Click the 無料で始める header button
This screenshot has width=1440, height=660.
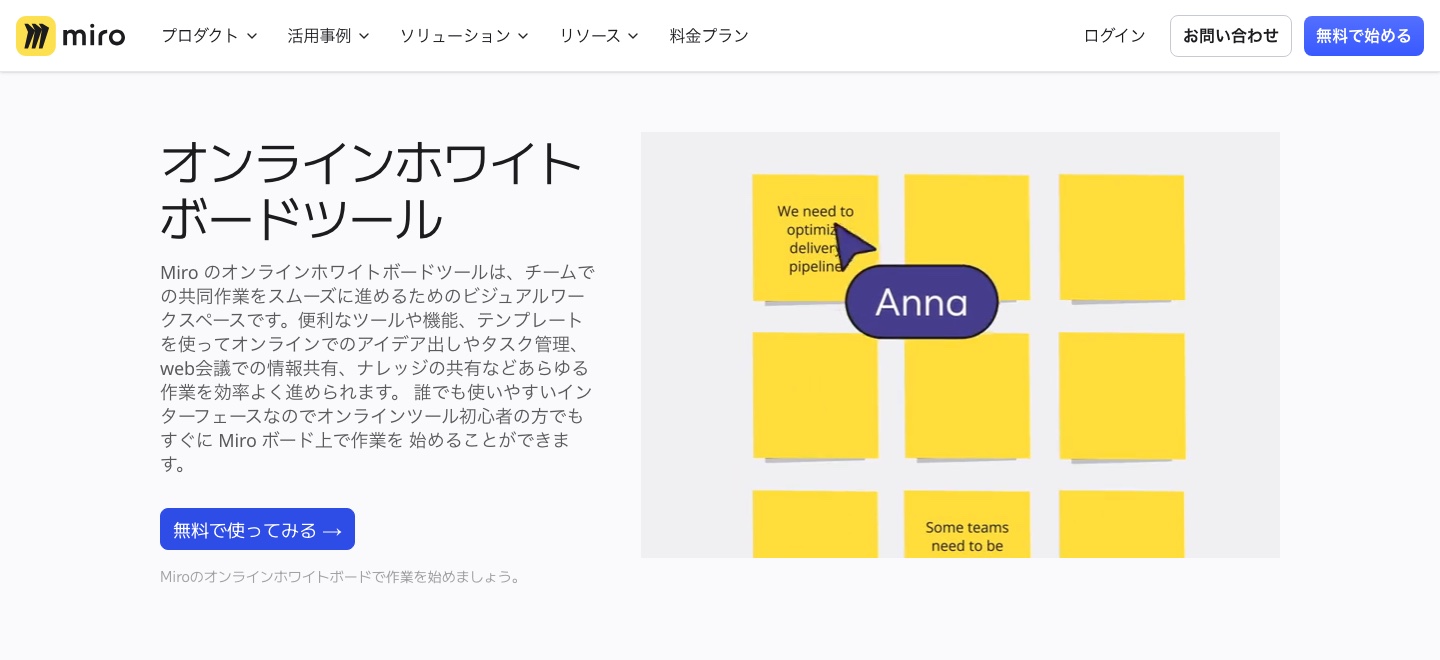tap(1364, 36)
